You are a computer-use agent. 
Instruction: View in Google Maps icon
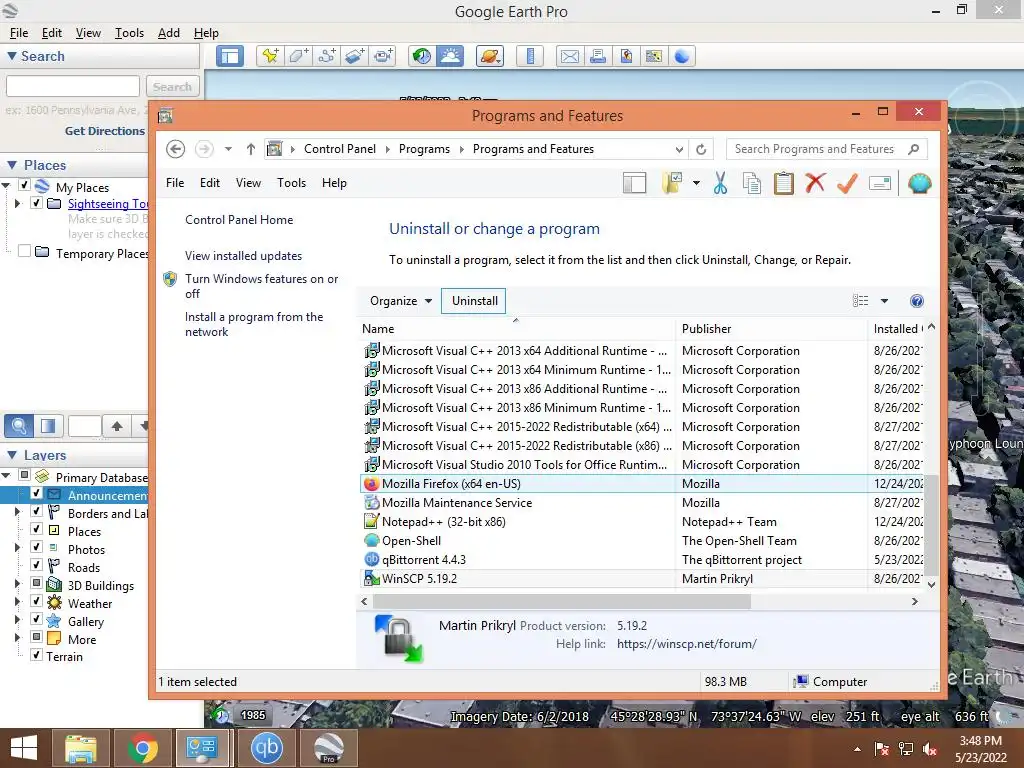click(654, 56)
